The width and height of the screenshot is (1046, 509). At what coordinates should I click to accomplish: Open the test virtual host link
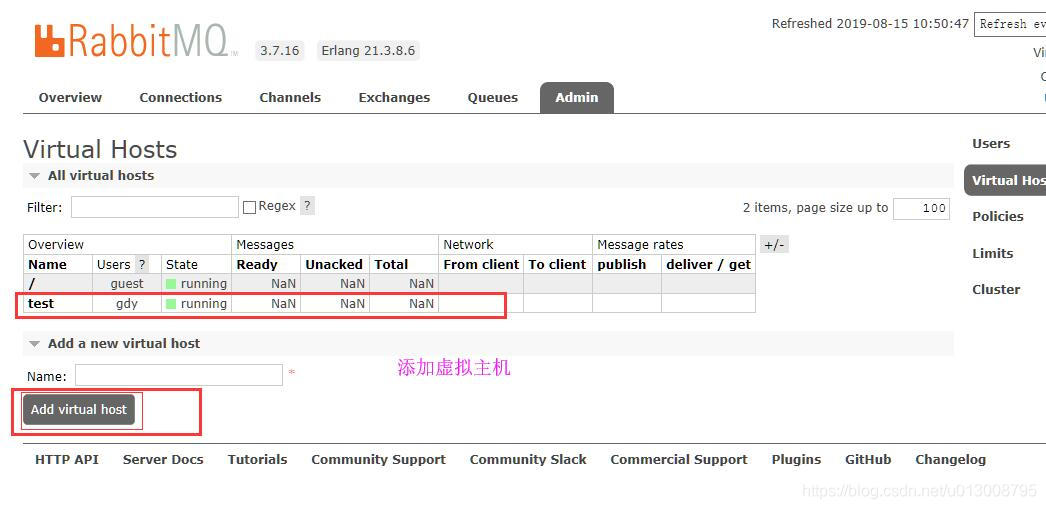pyautogui.click(x=41, y=304)
